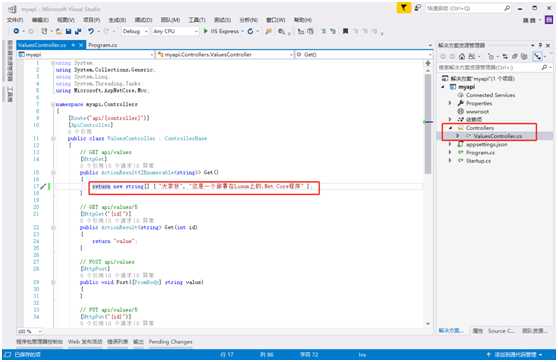The height and width of the screenshot is (362, 558).
Task: Open the View menu
Action: (66, 20)
